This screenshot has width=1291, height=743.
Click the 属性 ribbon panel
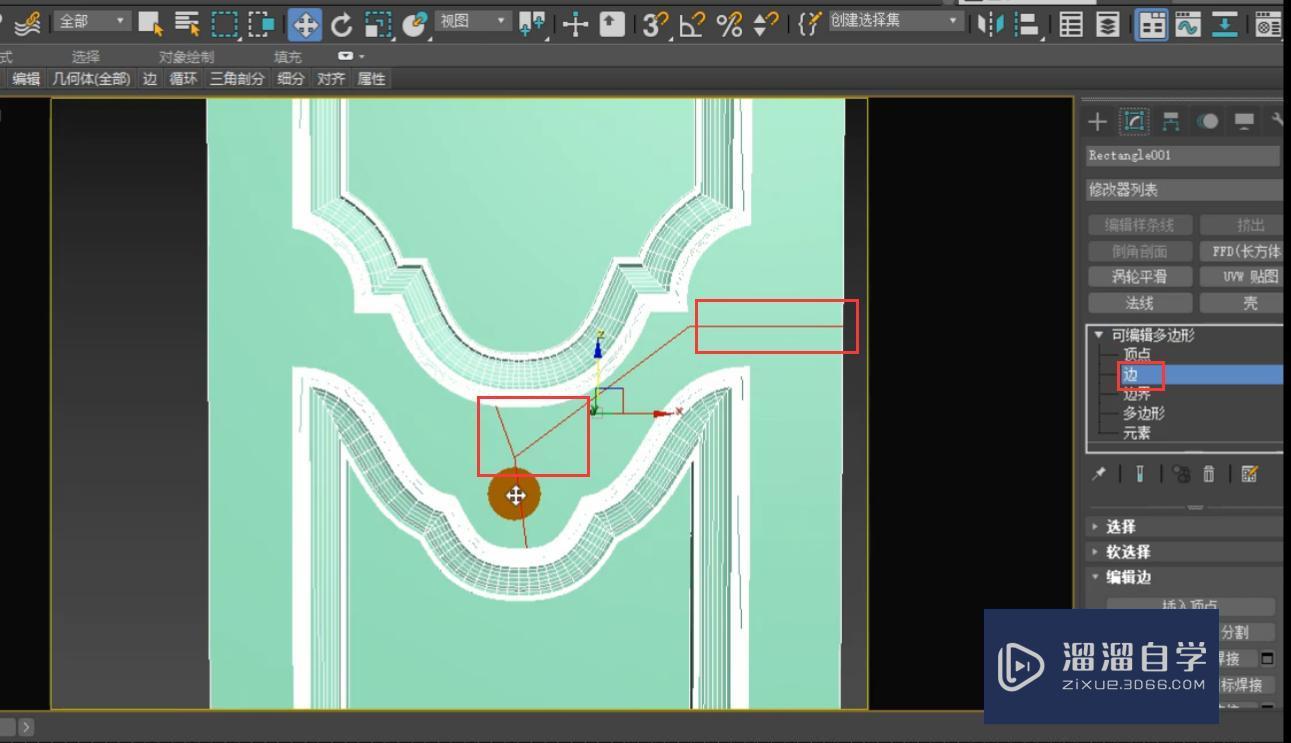click(x=371, y=79)
